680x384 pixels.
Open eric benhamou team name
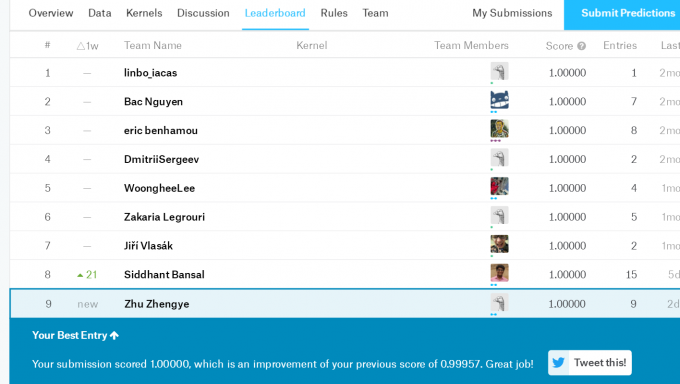[160, 131]
